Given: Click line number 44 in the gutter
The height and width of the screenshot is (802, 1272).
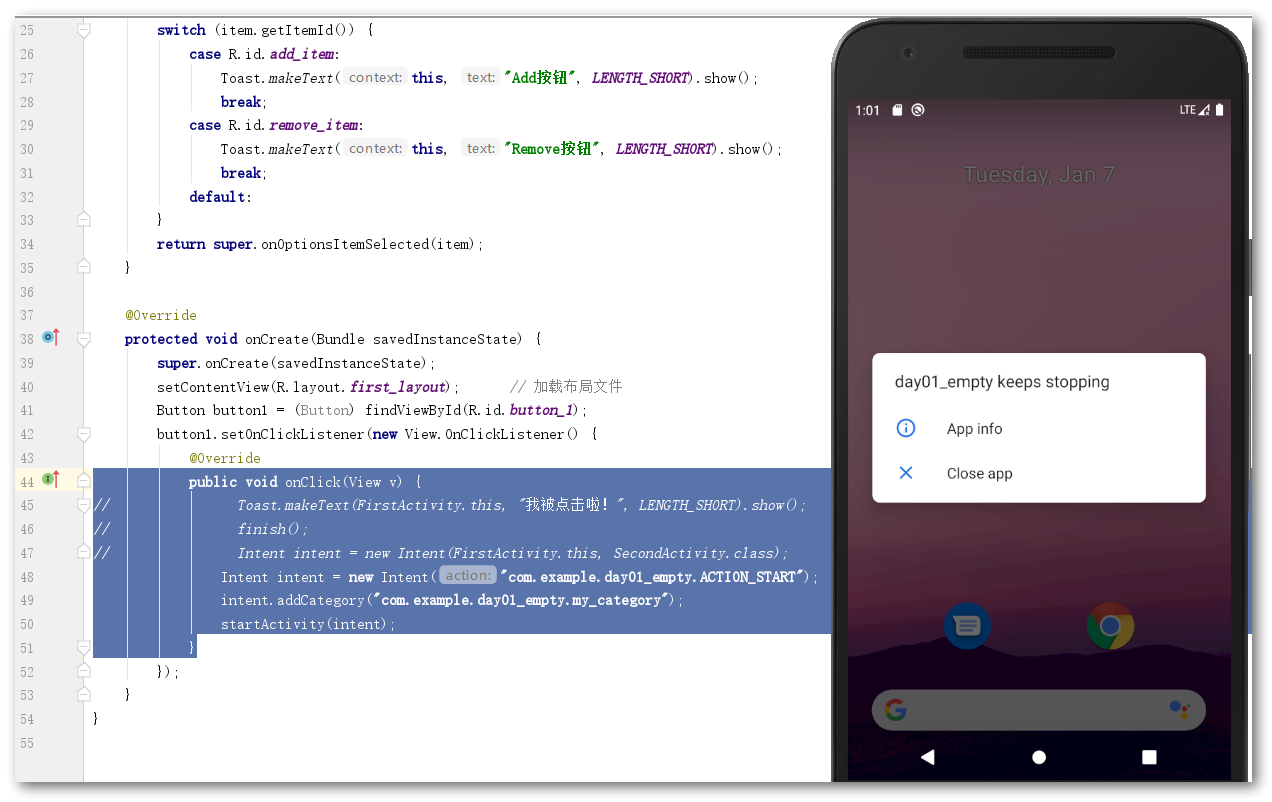Looking at the screenshot, I should [x=26, y=481].
